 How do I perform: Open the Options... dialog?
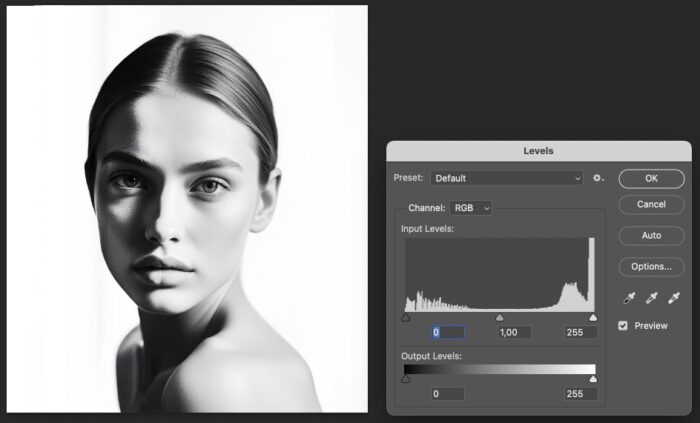tap(651, 267)
